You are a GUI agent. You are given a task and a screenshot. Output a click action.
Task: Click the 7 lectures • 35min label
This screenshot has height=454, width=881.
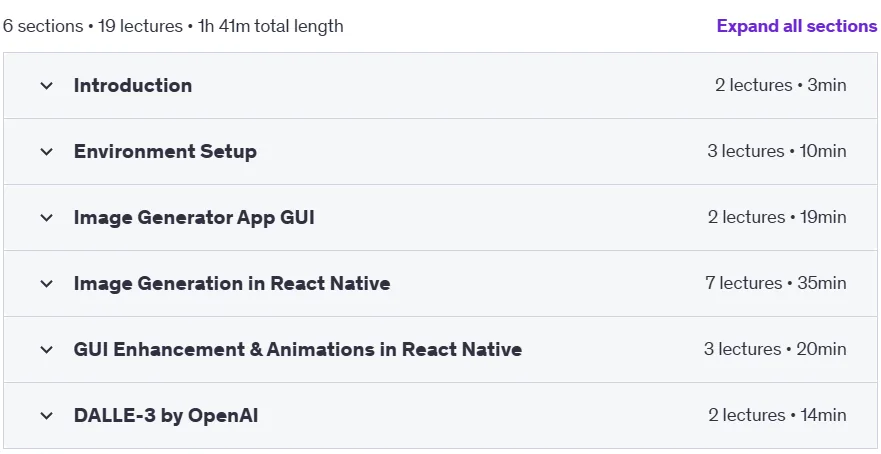coord(776,283)
